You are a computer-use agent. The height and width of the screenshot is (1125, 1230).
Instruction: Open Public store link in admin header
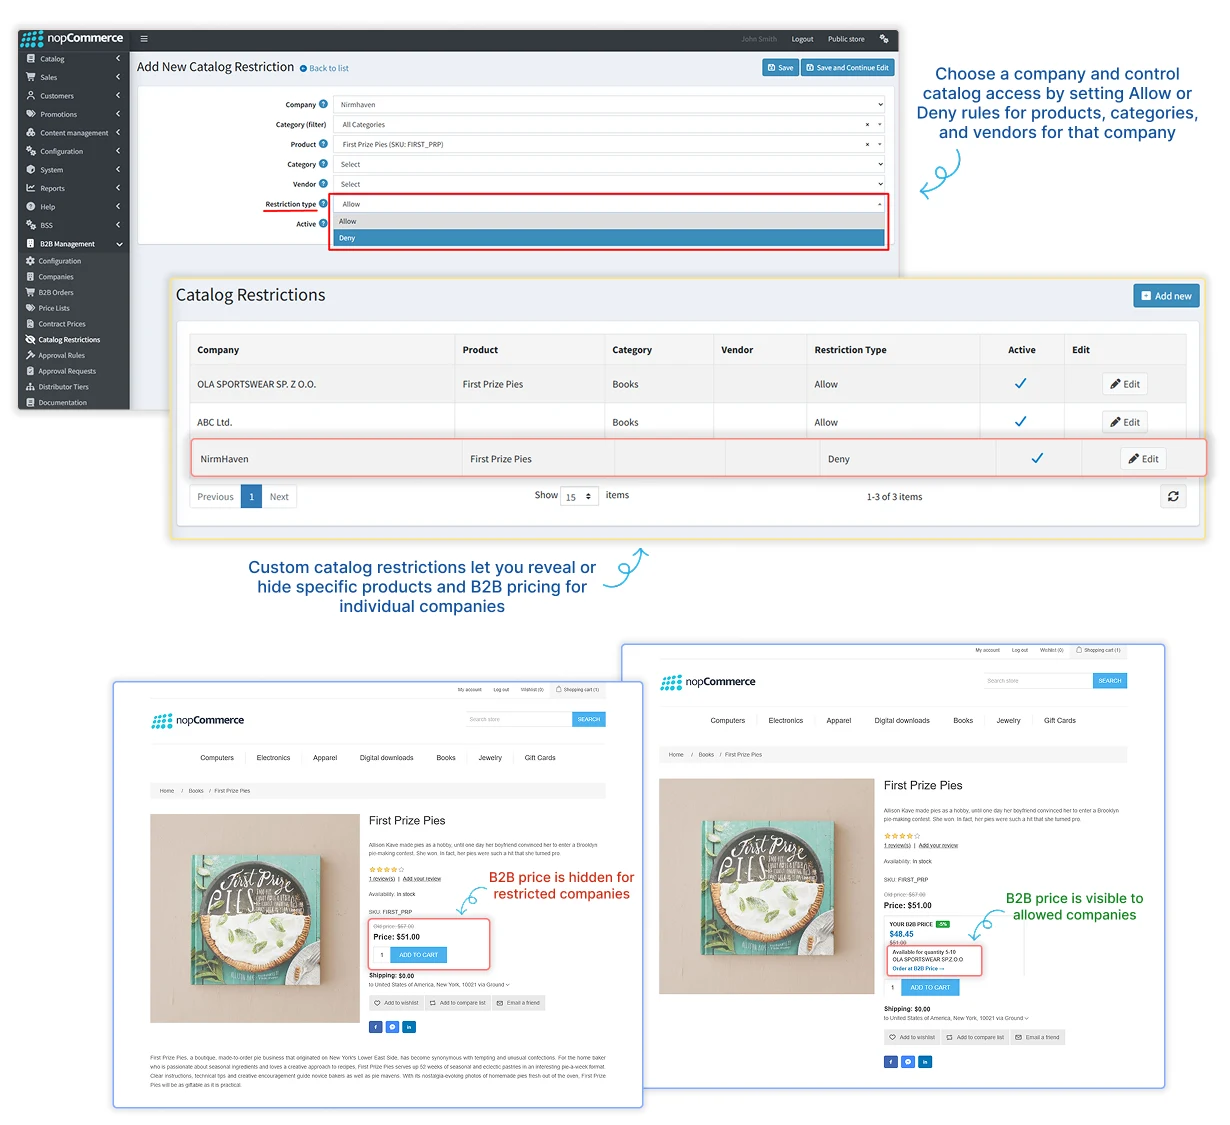pyautogui.click(x=846, y=39)
